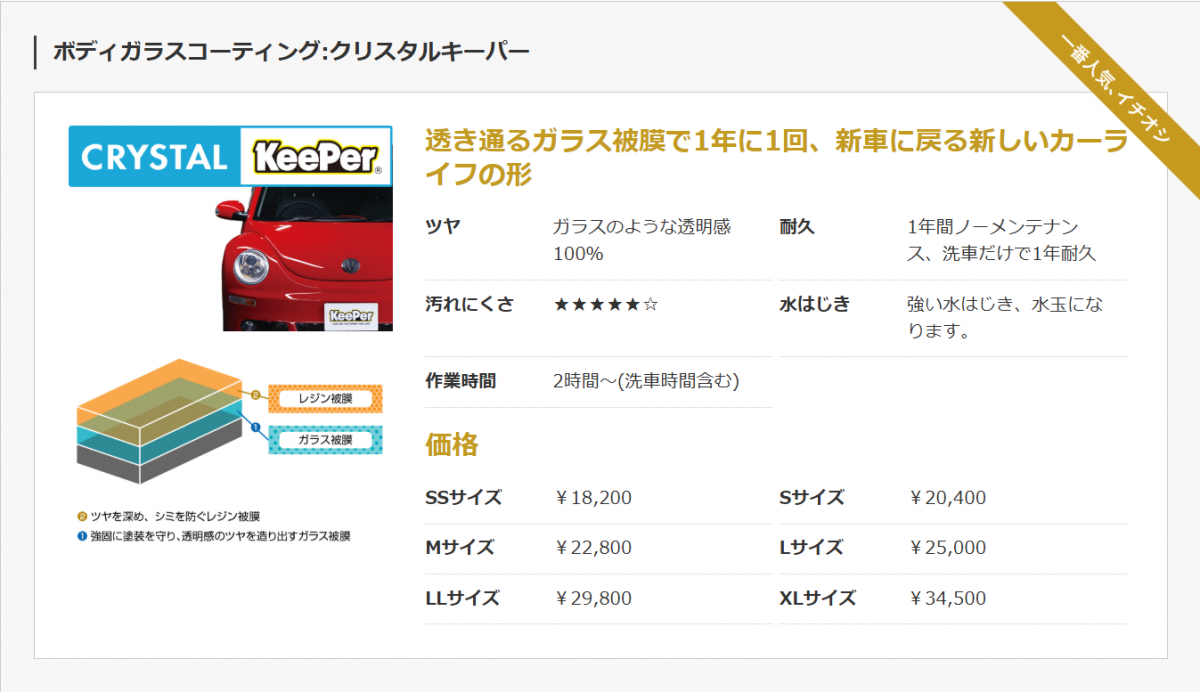Viewport: 1200px width, 692px height.
Task: Select the Sサイズ price ￥20,400
Action: pos(947,497)
